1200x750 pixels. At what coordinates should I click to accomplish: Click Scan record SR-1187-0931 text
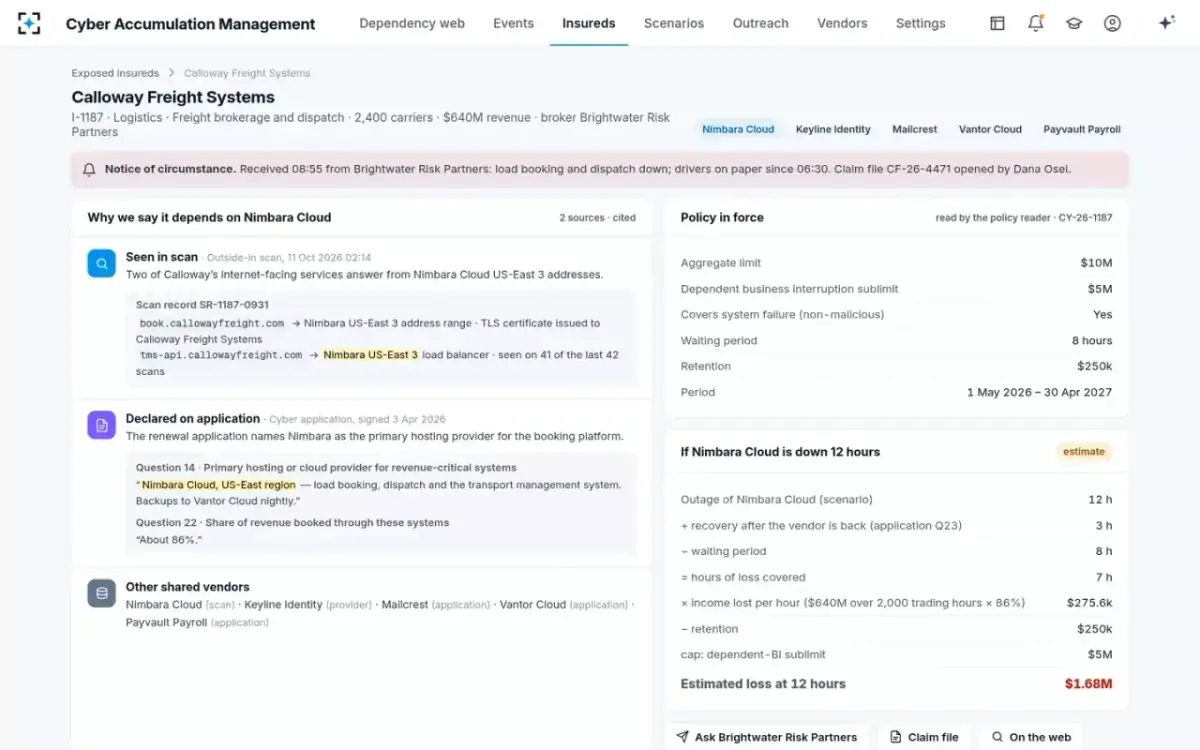(x=202, y=304)
